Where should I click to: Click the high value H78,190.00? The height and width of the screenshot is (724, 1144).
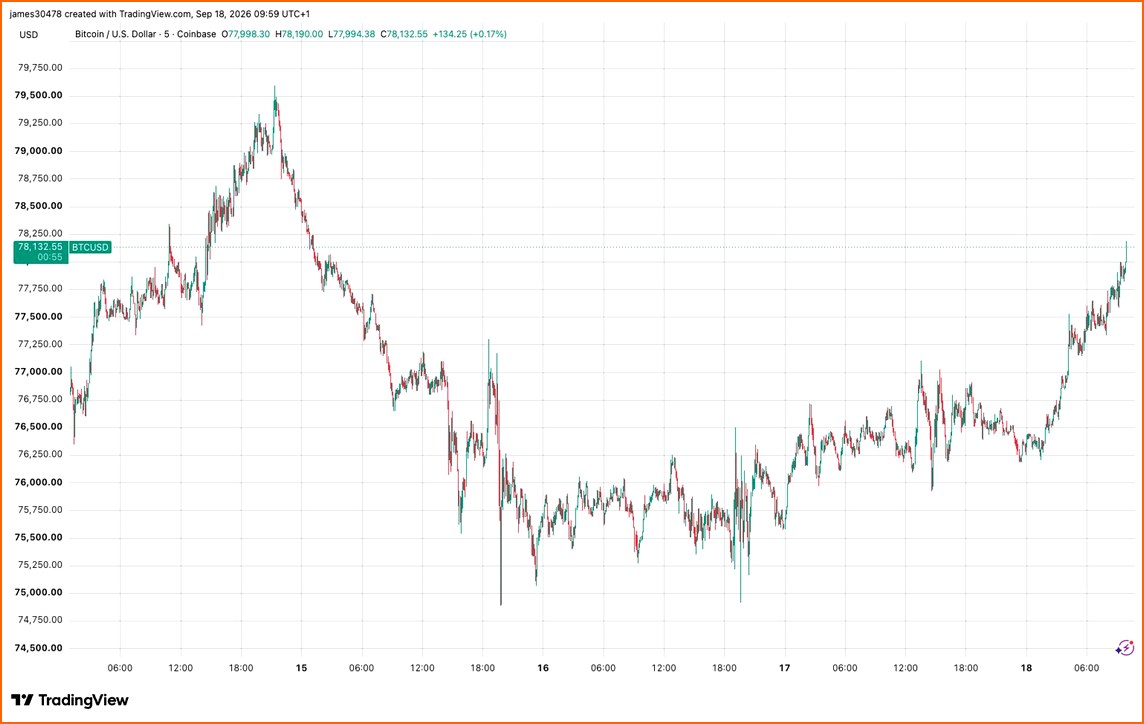(x=299, y=34)
